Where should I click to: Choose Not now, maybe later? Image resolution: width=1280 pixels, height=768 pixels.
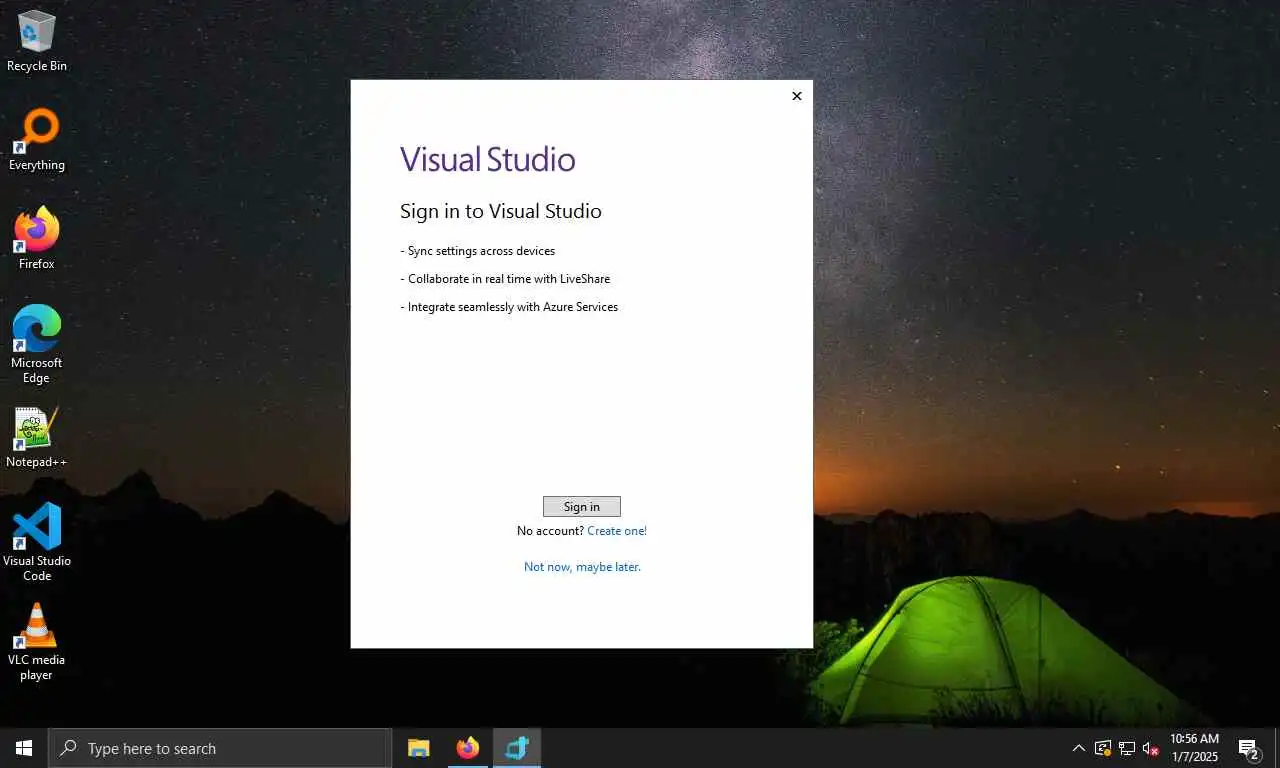point(582,567)
